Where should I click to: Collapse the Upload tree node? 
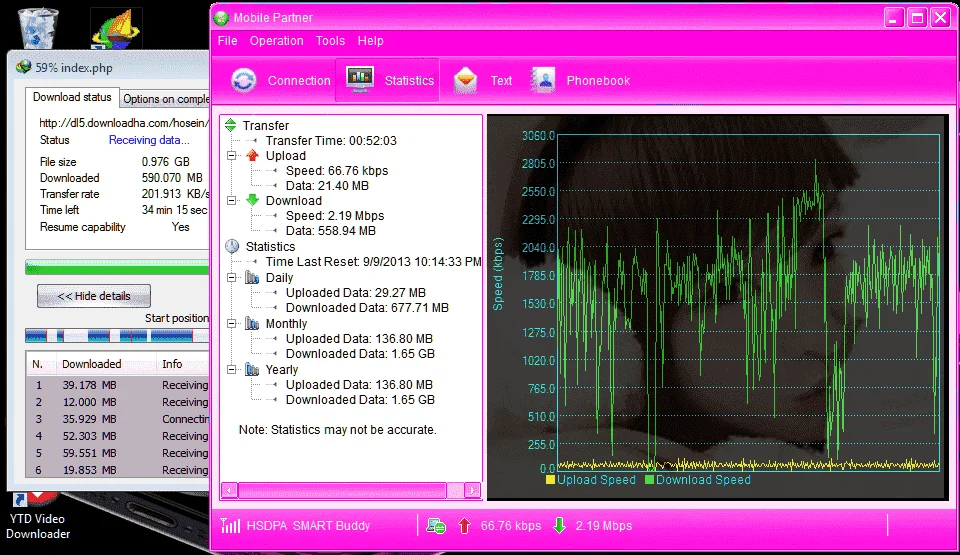(x=231, y=156)
